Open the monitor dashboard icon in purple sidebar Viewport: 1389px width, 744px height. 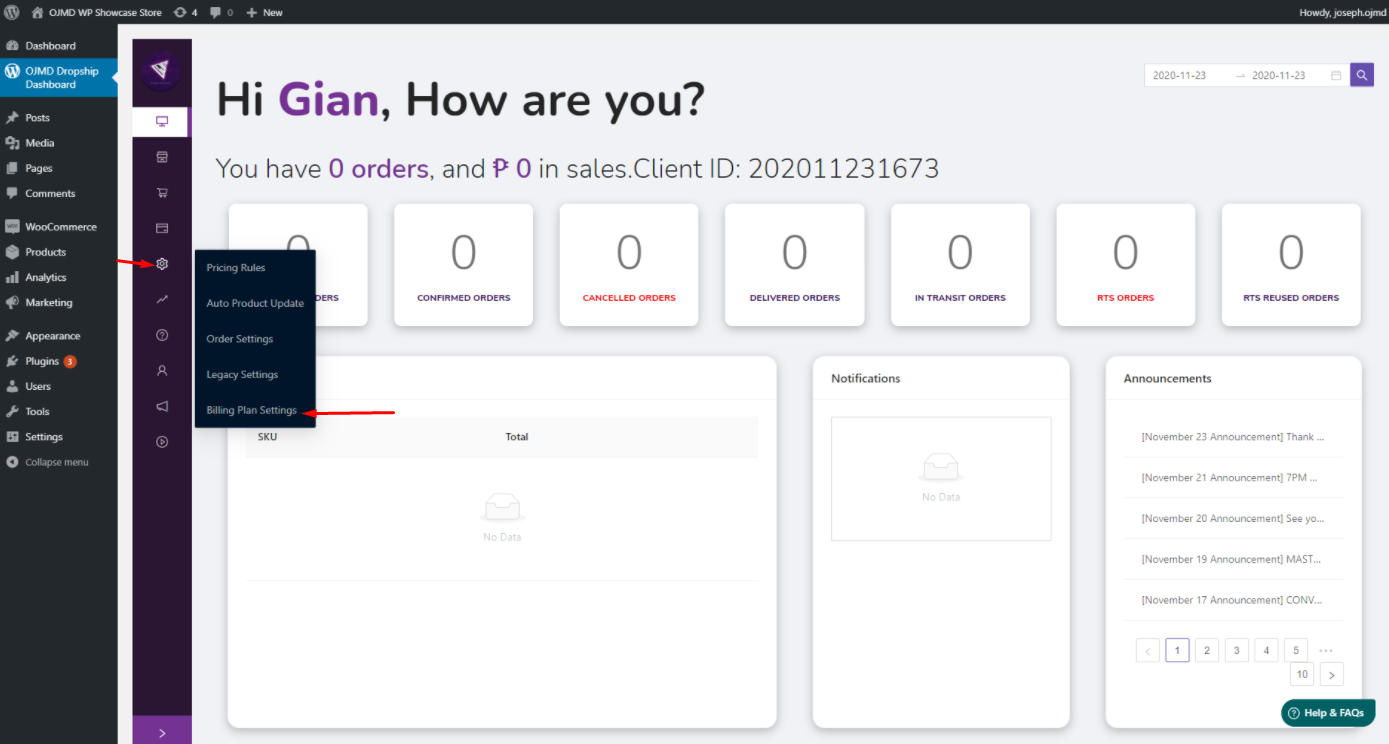click(x=161, y=122)
